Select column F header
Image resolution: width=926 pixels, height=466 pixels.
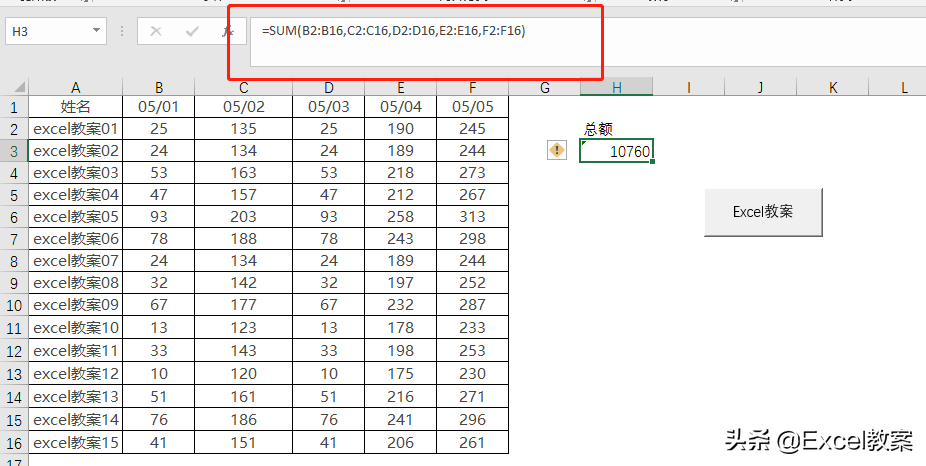point(472,87)
